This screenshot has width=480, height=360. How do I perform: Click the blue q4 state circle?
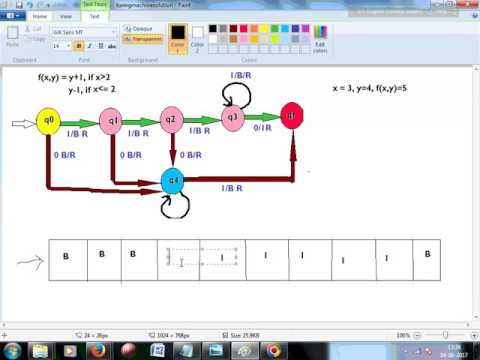(173, 181)
